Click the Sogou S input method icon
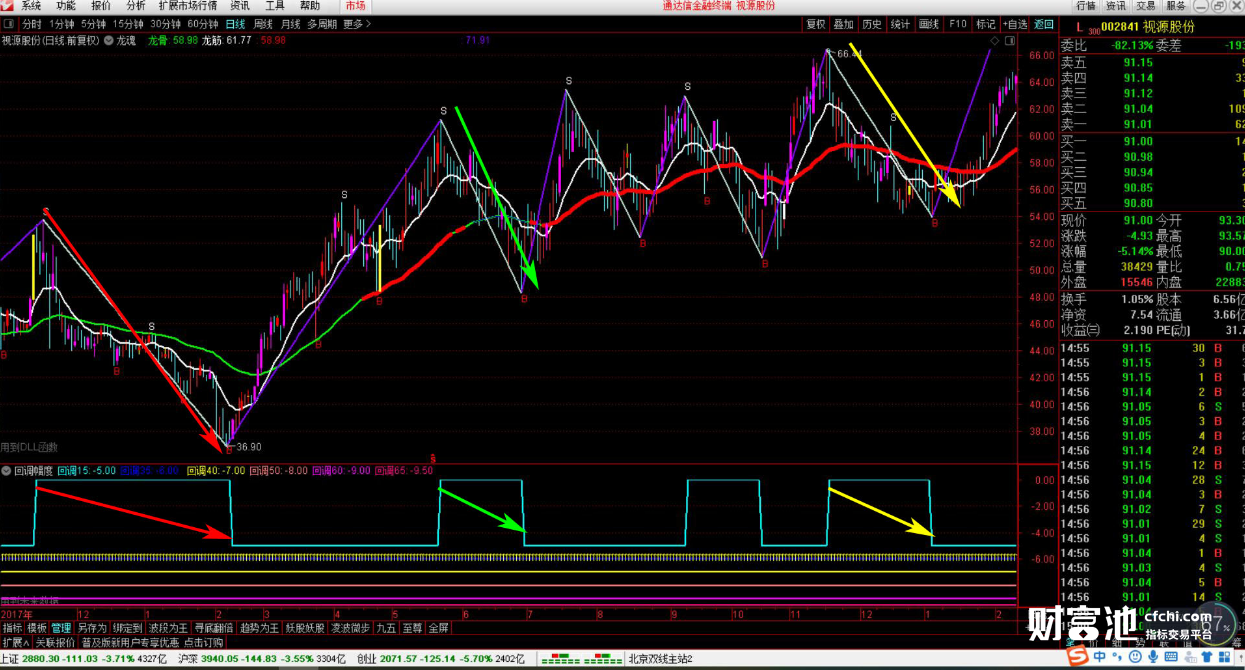 1080,657
